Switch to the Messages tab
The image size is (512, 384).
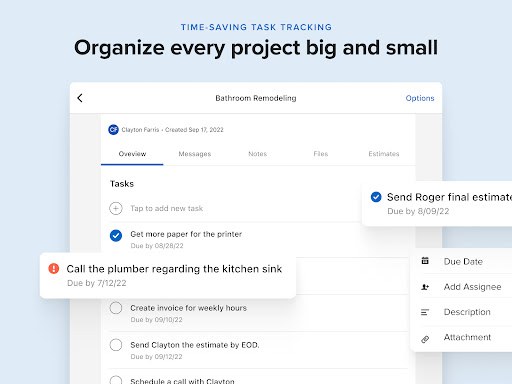pos(195,154)
